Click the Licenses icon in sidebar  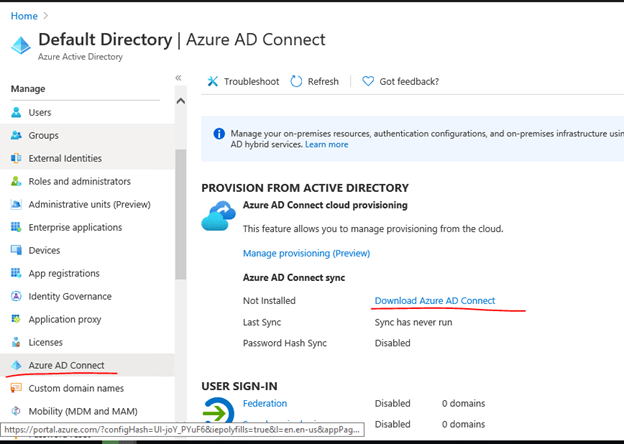pyautogui.click(x=16, y=343)
